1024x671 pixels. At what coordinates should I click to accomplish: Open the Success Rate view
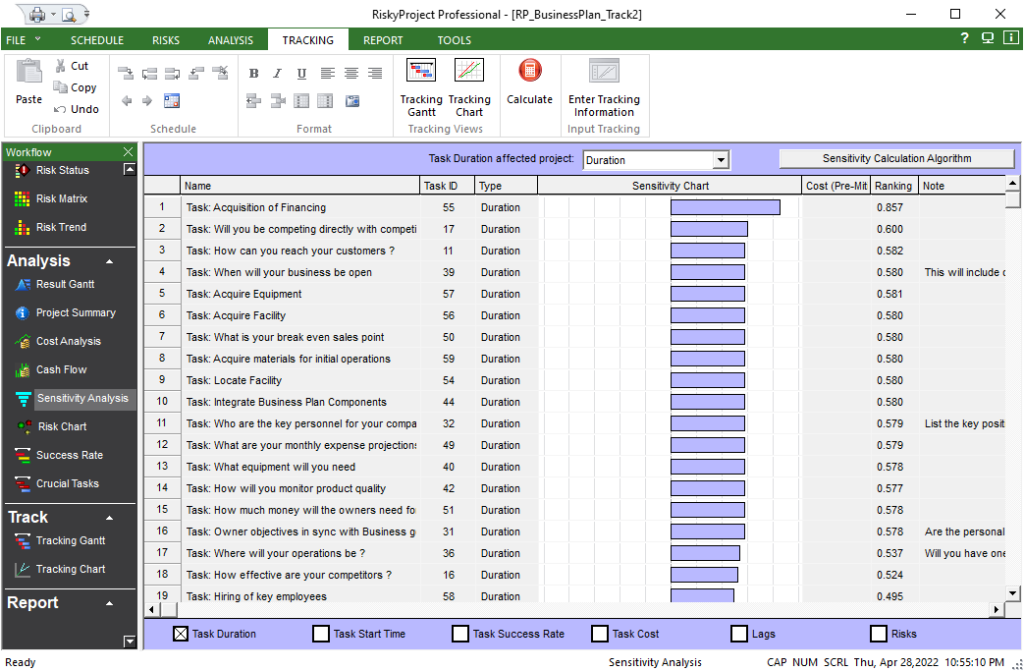click(55, 455)
